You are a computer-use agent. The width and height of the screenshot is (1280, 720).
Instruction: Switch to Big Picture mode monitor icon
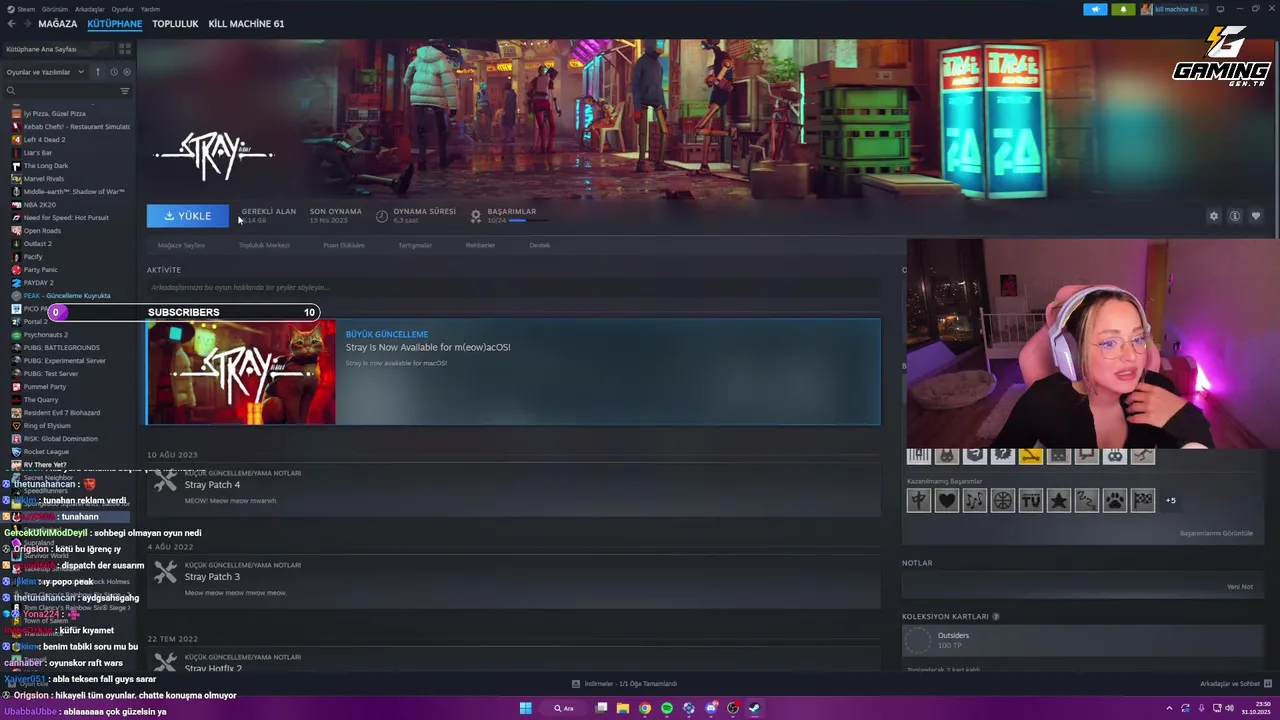point(1220,9)
